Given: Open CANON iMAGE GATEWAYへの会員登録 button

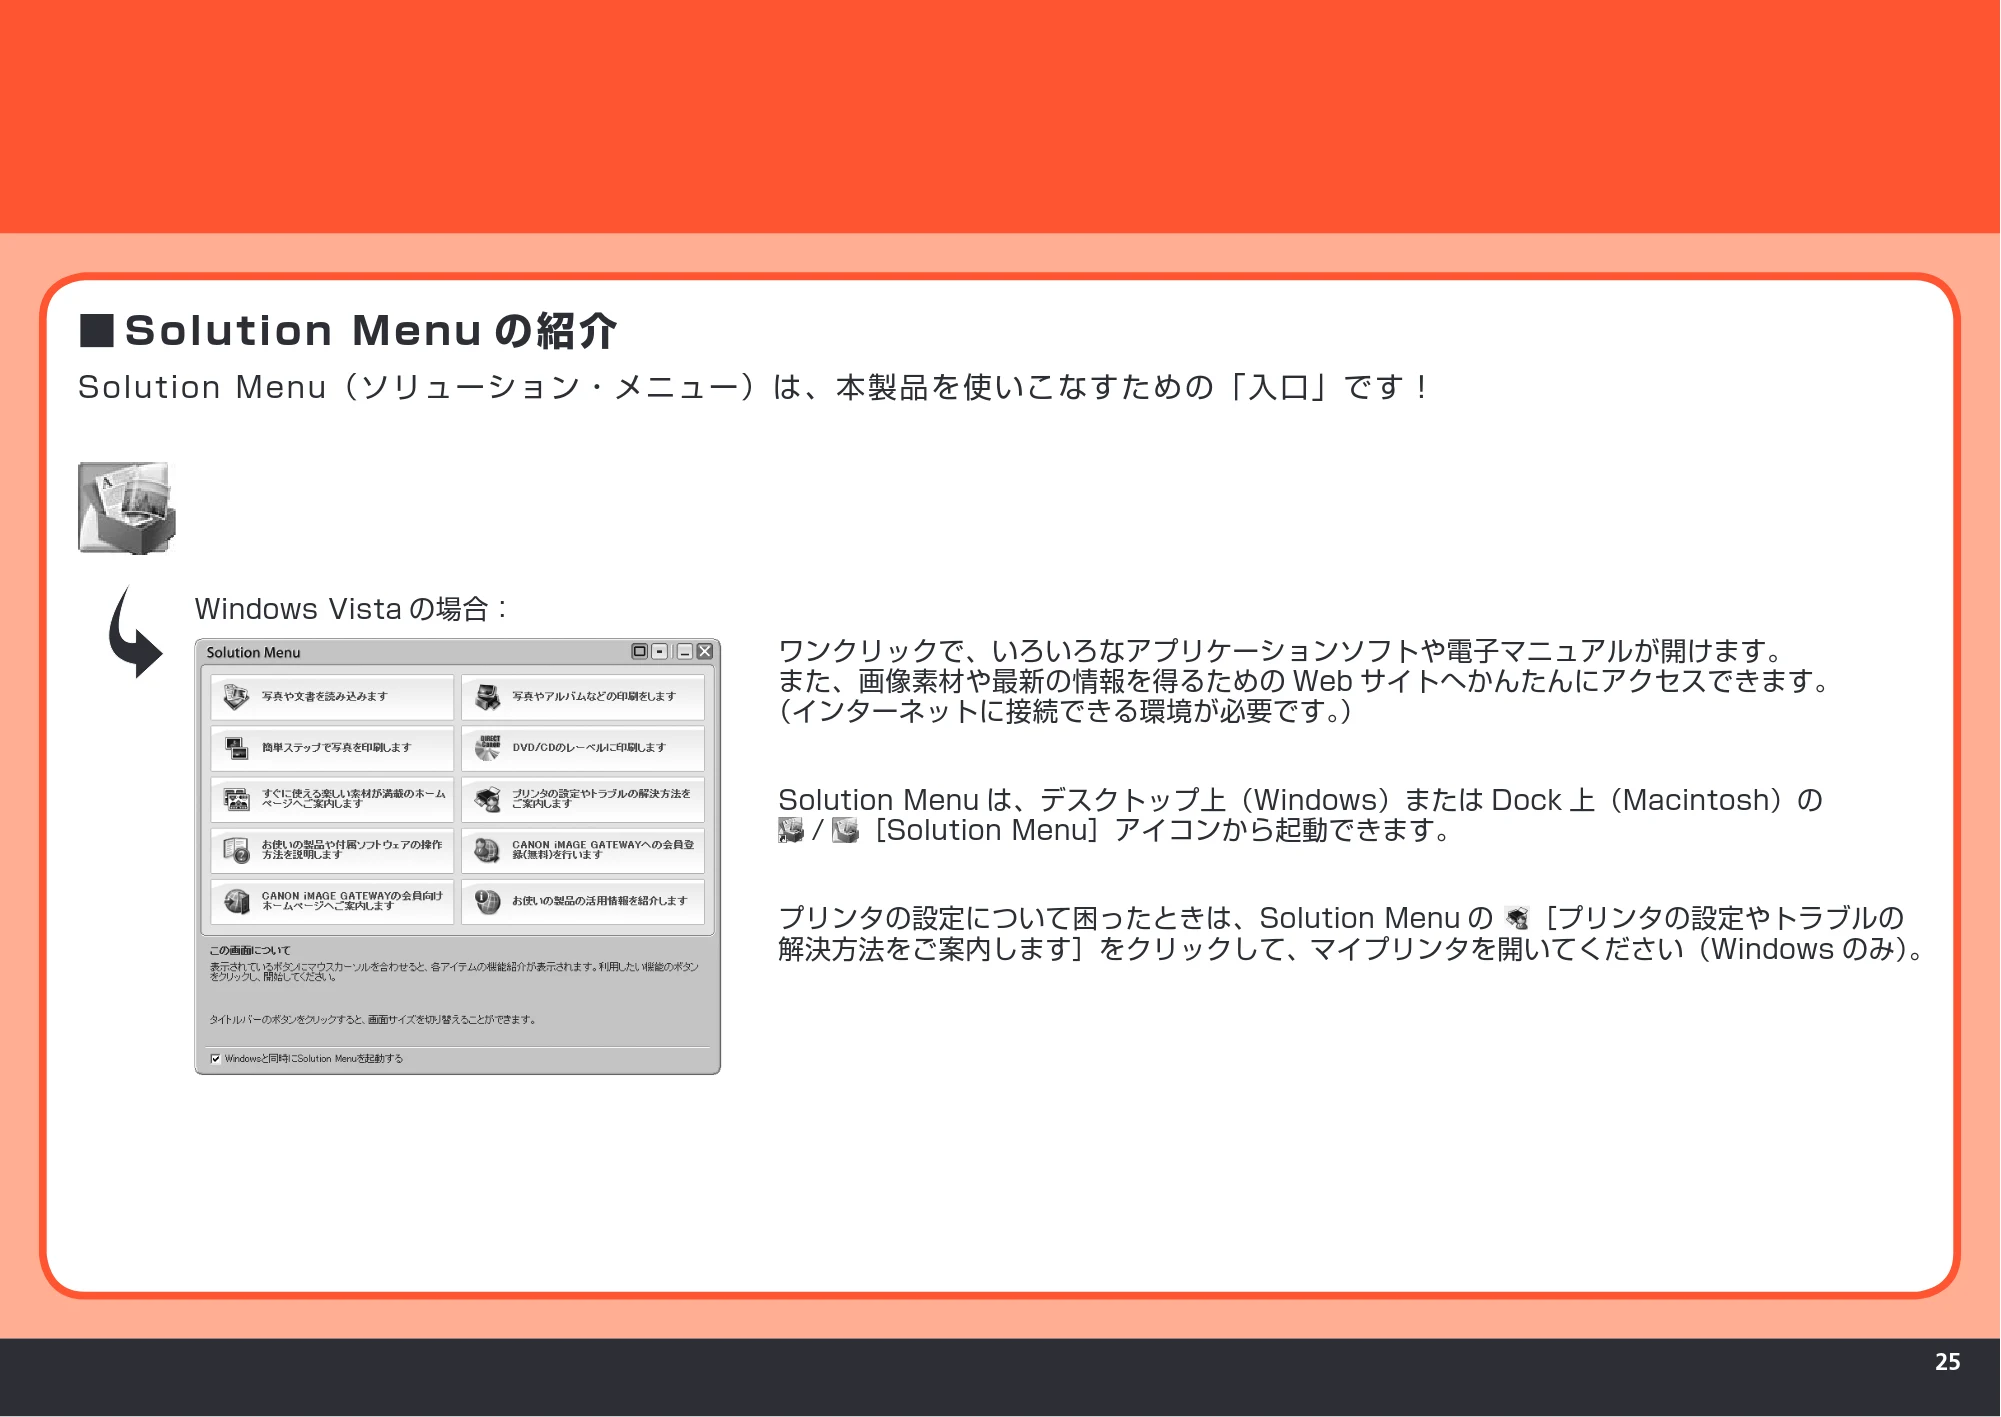Looking at the screenshot, I should [583, 850].
